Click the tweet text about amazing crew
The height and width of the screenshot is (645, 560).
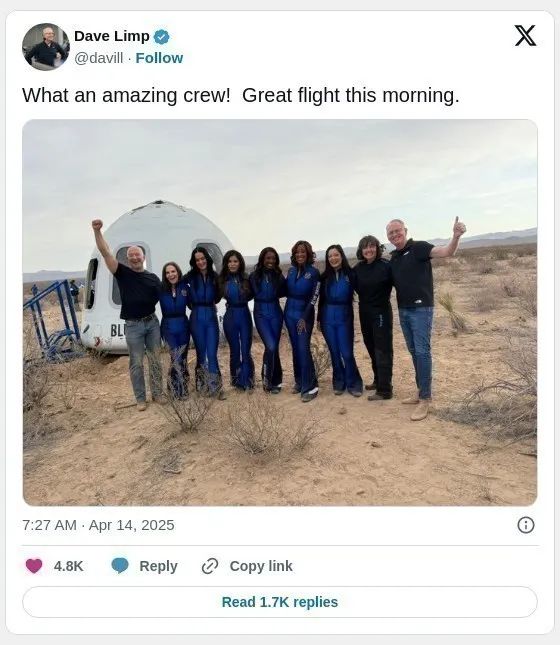pos(241,95)
